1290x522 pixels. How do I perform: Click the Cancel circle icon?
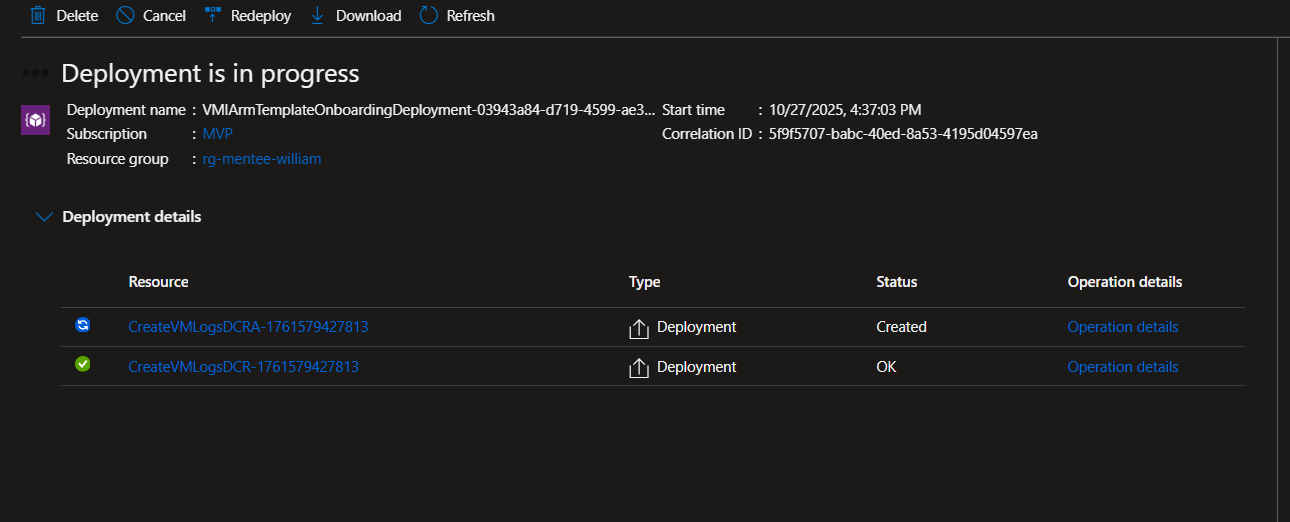(x=125, y=15)
